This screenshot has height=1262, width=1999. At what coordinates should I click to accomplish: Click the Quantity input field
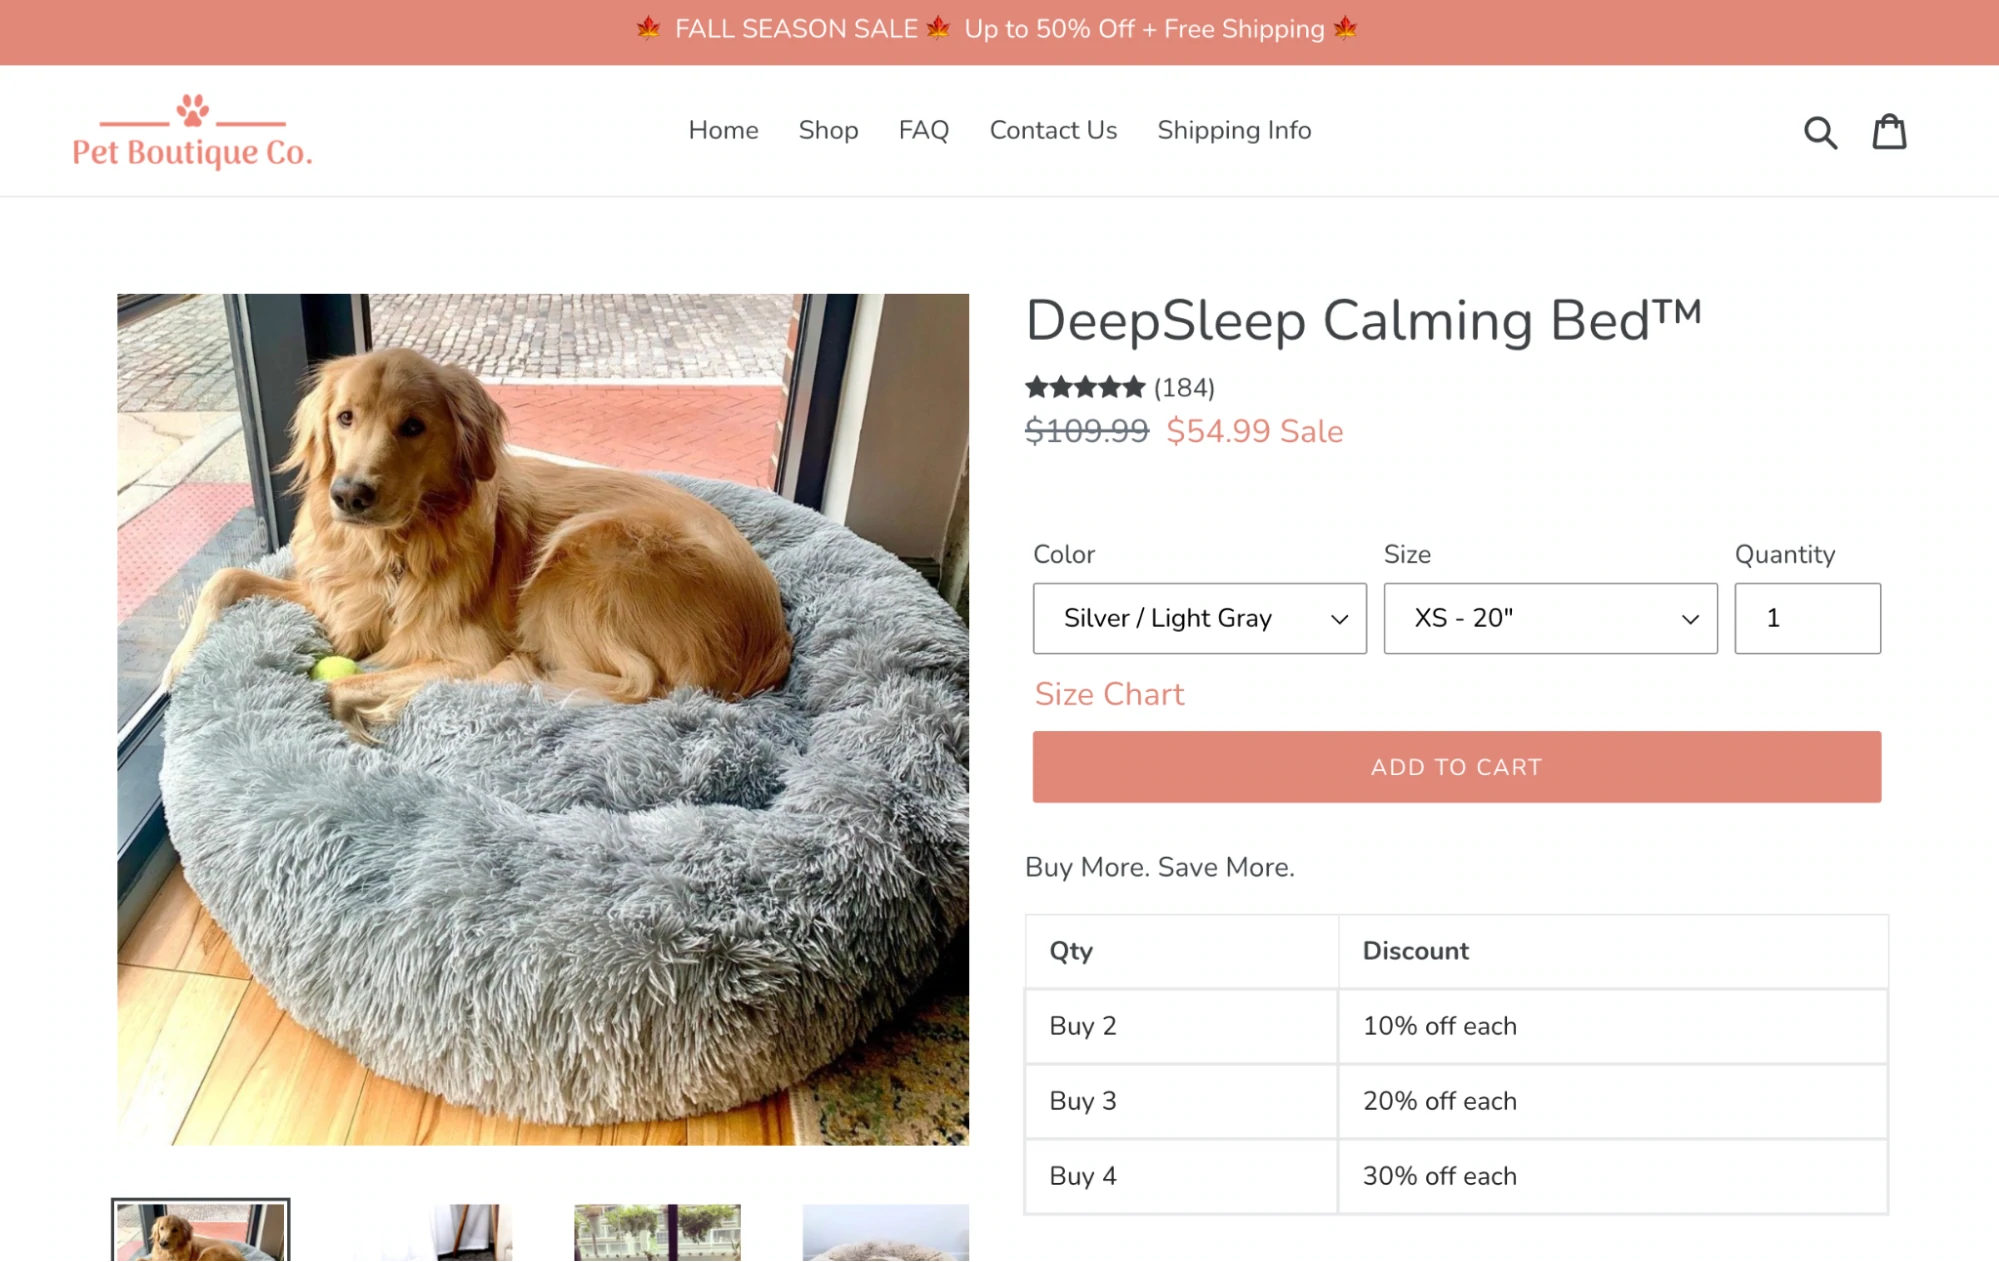(x=1806, y=618)
